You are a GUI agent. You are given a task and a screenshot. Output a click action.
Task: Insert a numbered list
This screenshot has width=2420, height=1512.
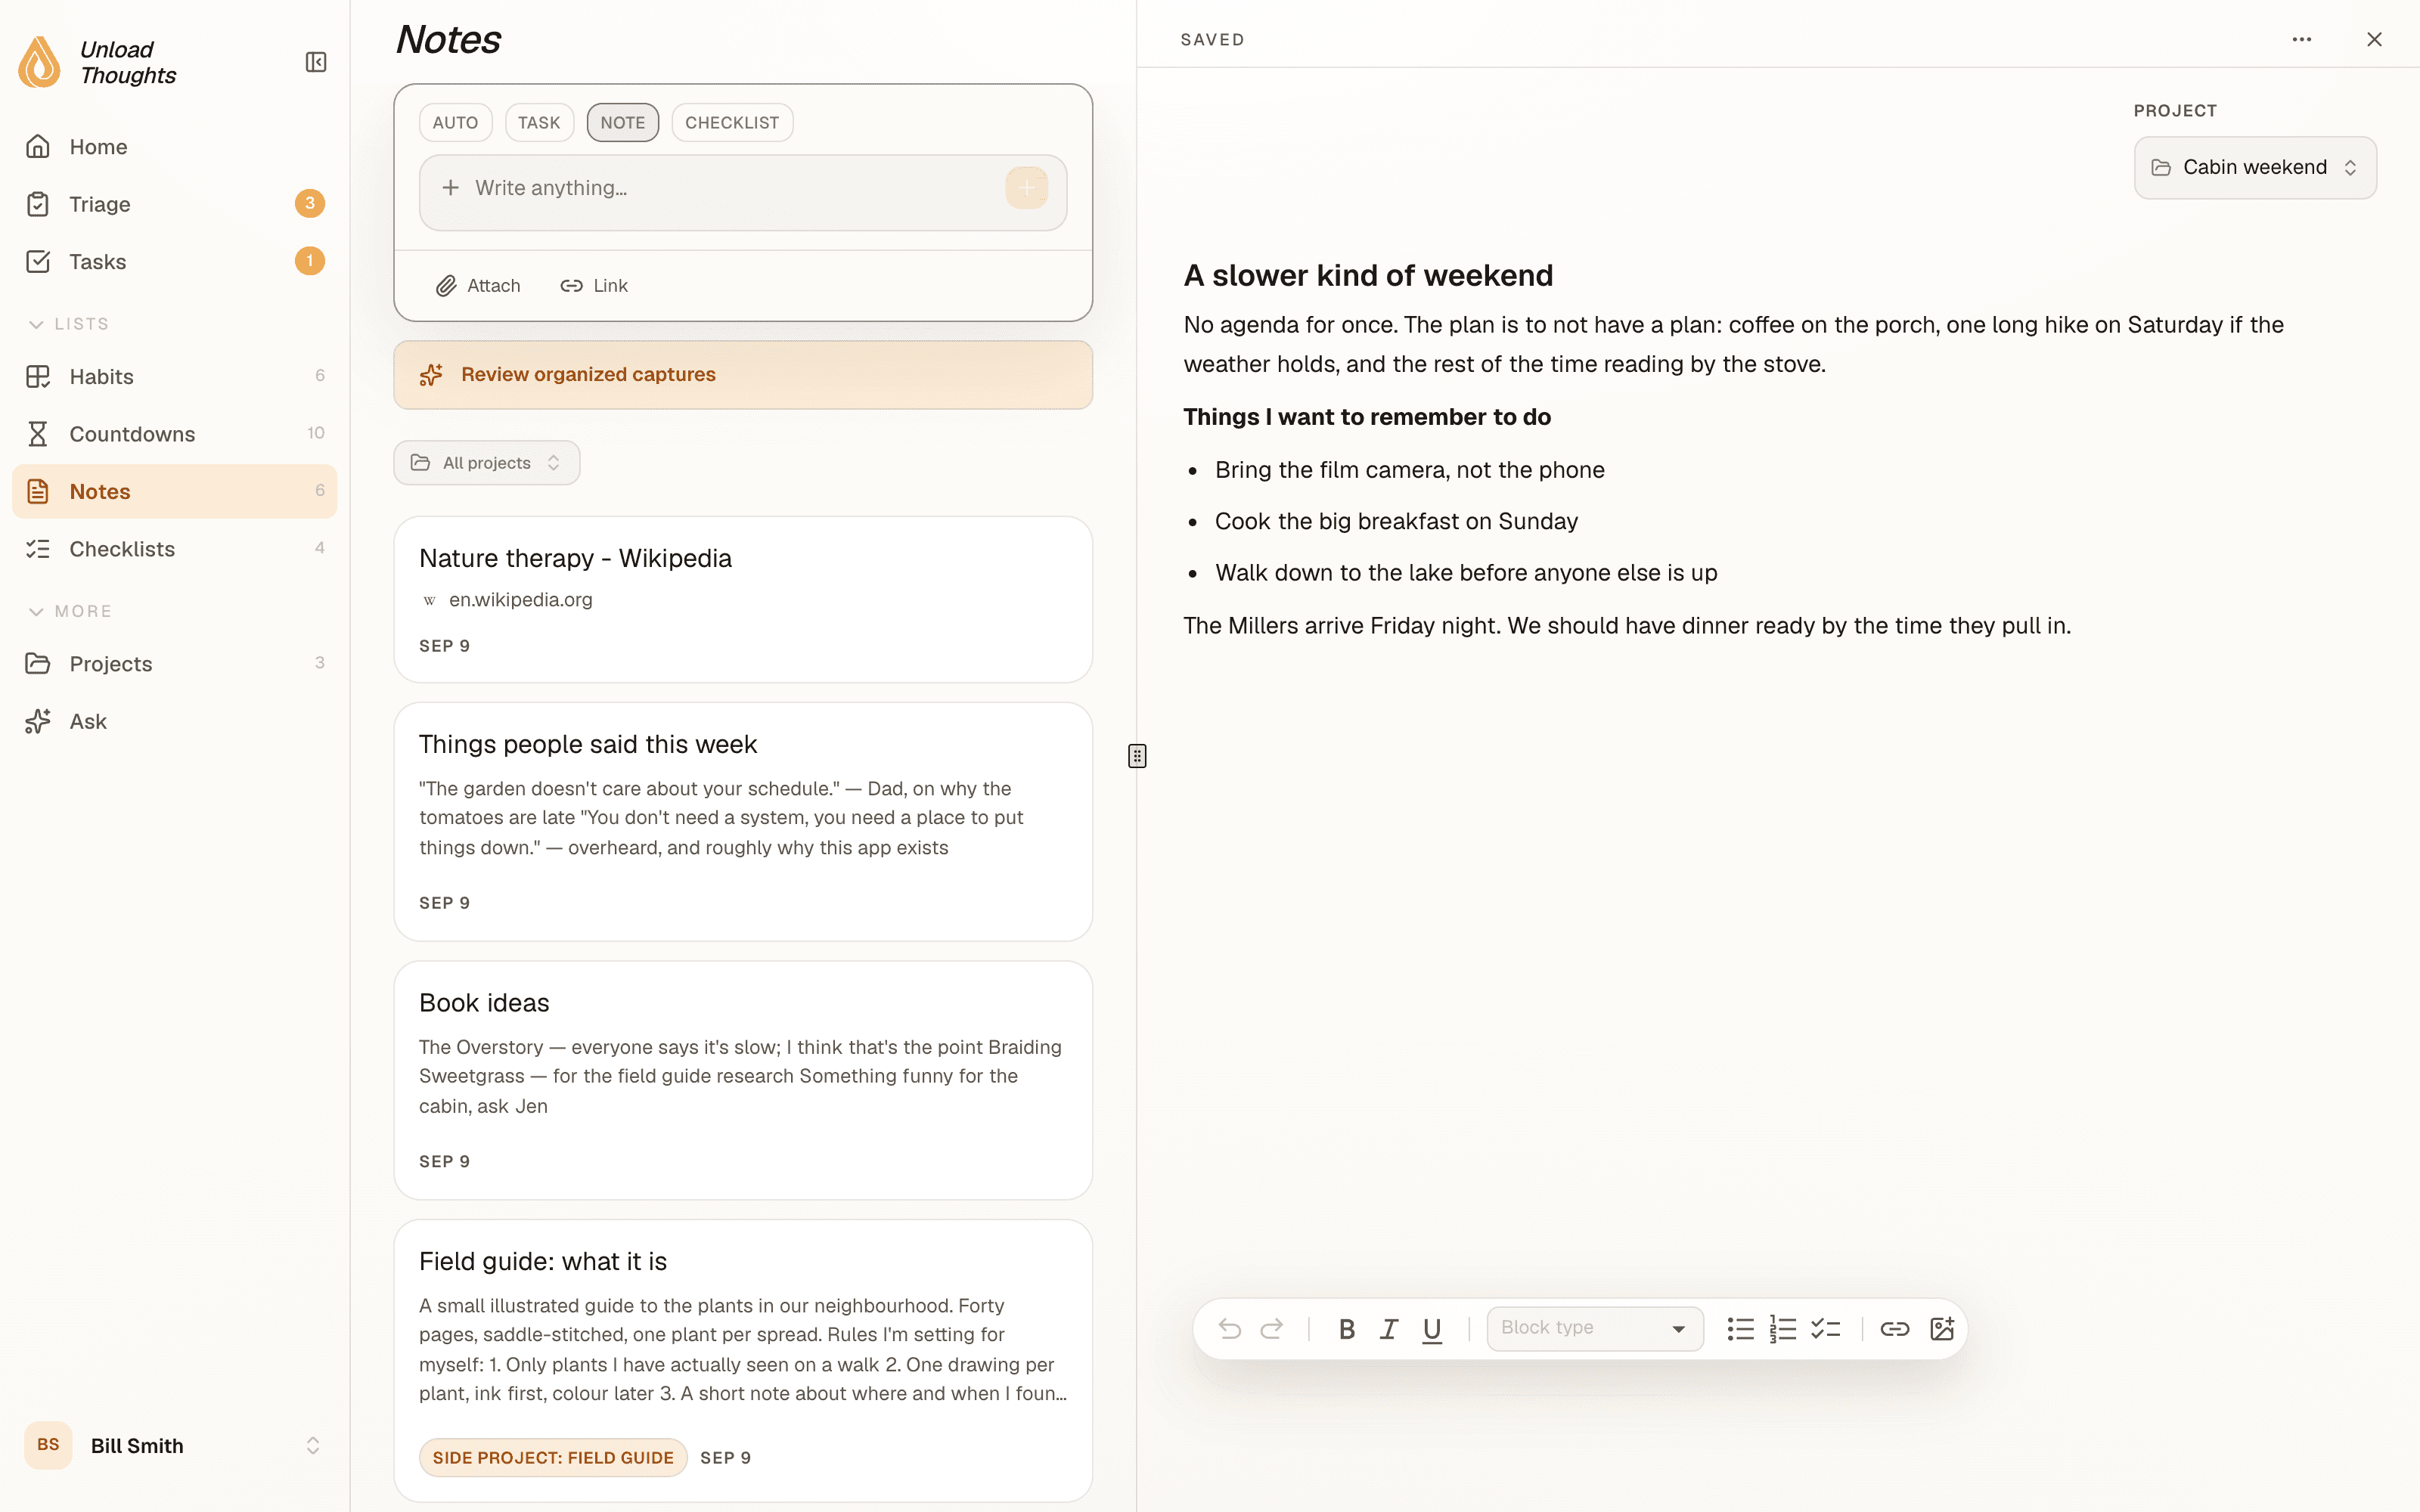[1783, 1329]
